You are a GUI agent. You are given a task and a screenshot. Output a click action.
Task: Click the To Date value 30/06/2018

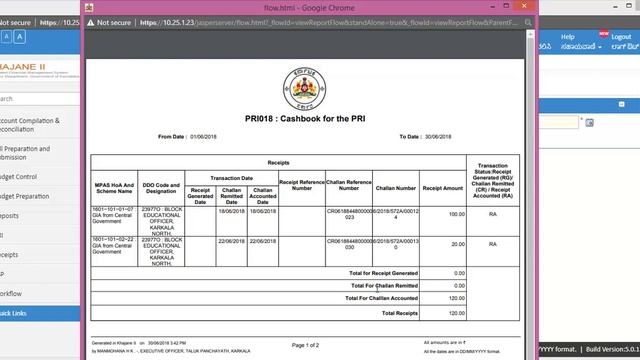click(x=438, y=137)
